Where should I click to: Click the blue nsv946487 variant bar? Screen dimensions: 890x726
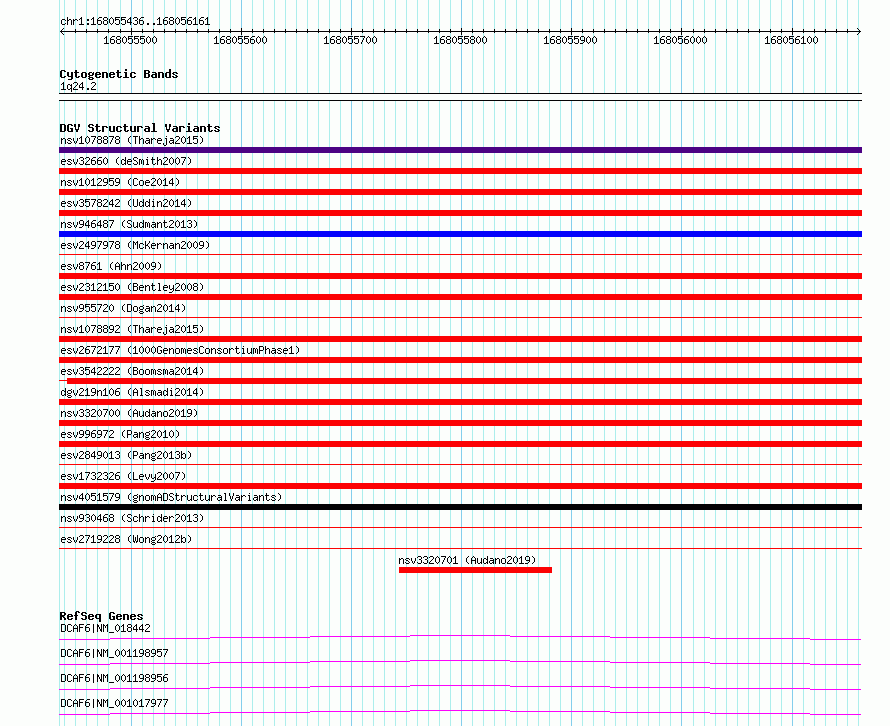460,234
